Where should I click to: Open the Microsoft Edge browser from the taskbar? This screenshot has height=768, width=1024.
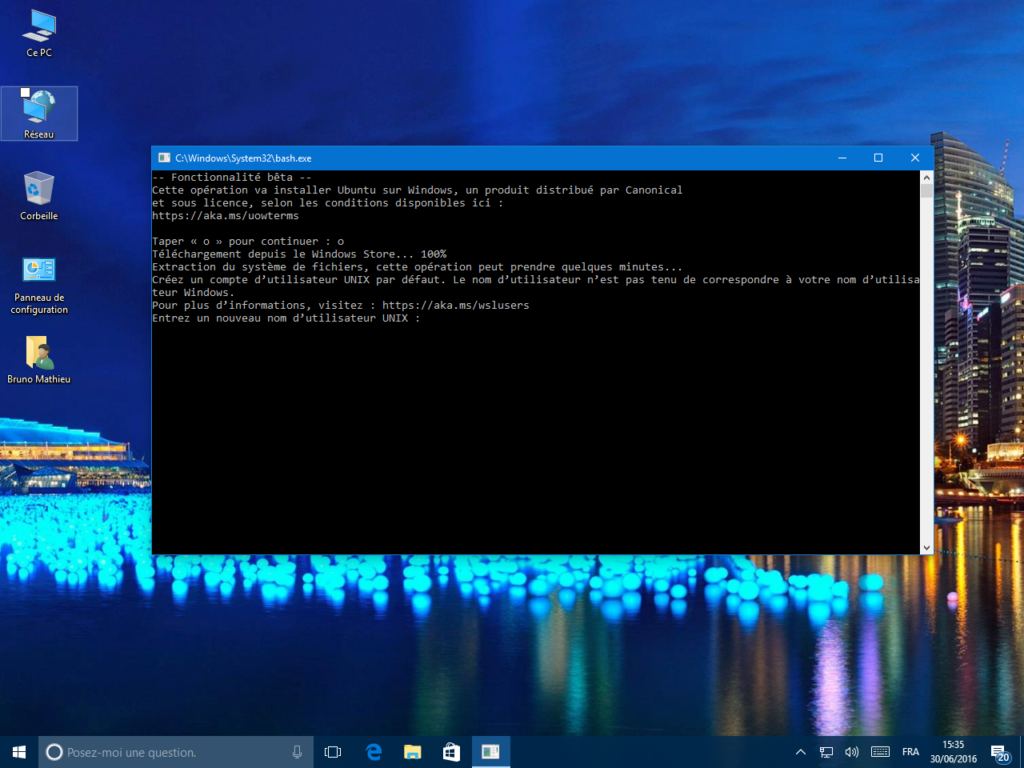372,751
